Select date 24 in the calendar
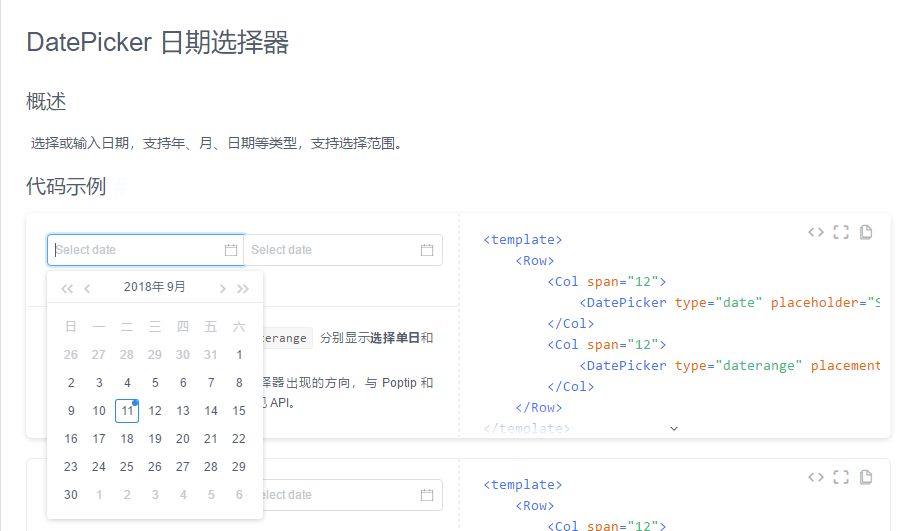The height and width of the screenshot is (531, 908). [x=99, y=467]
